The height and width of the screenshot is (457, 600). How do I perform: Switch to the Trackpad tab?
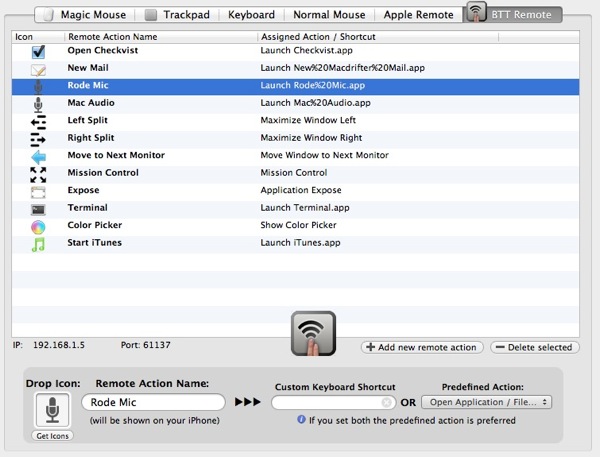click(177, 15)
